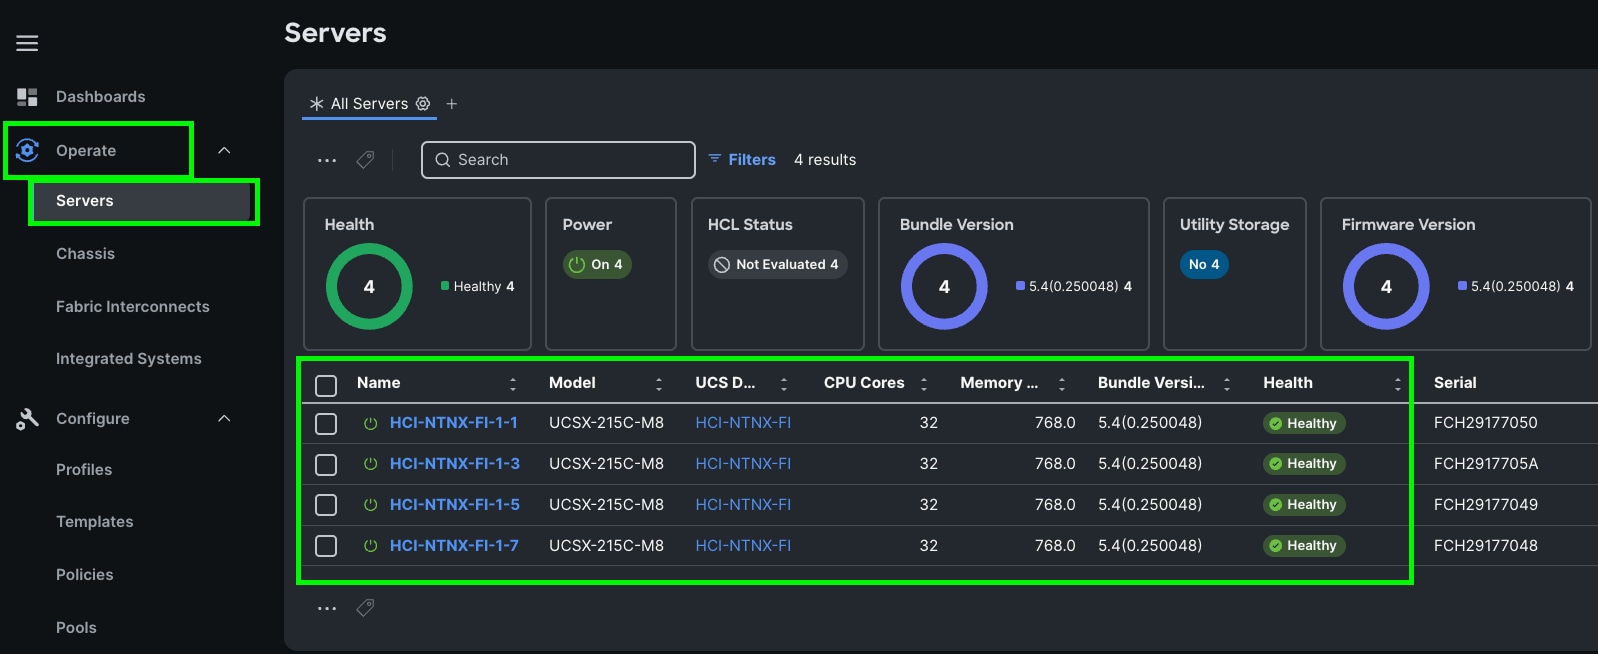Viewport: 1598px width, 654px height.
Task: Go to Fabric Interconnects page
Action: click(132, 307)
